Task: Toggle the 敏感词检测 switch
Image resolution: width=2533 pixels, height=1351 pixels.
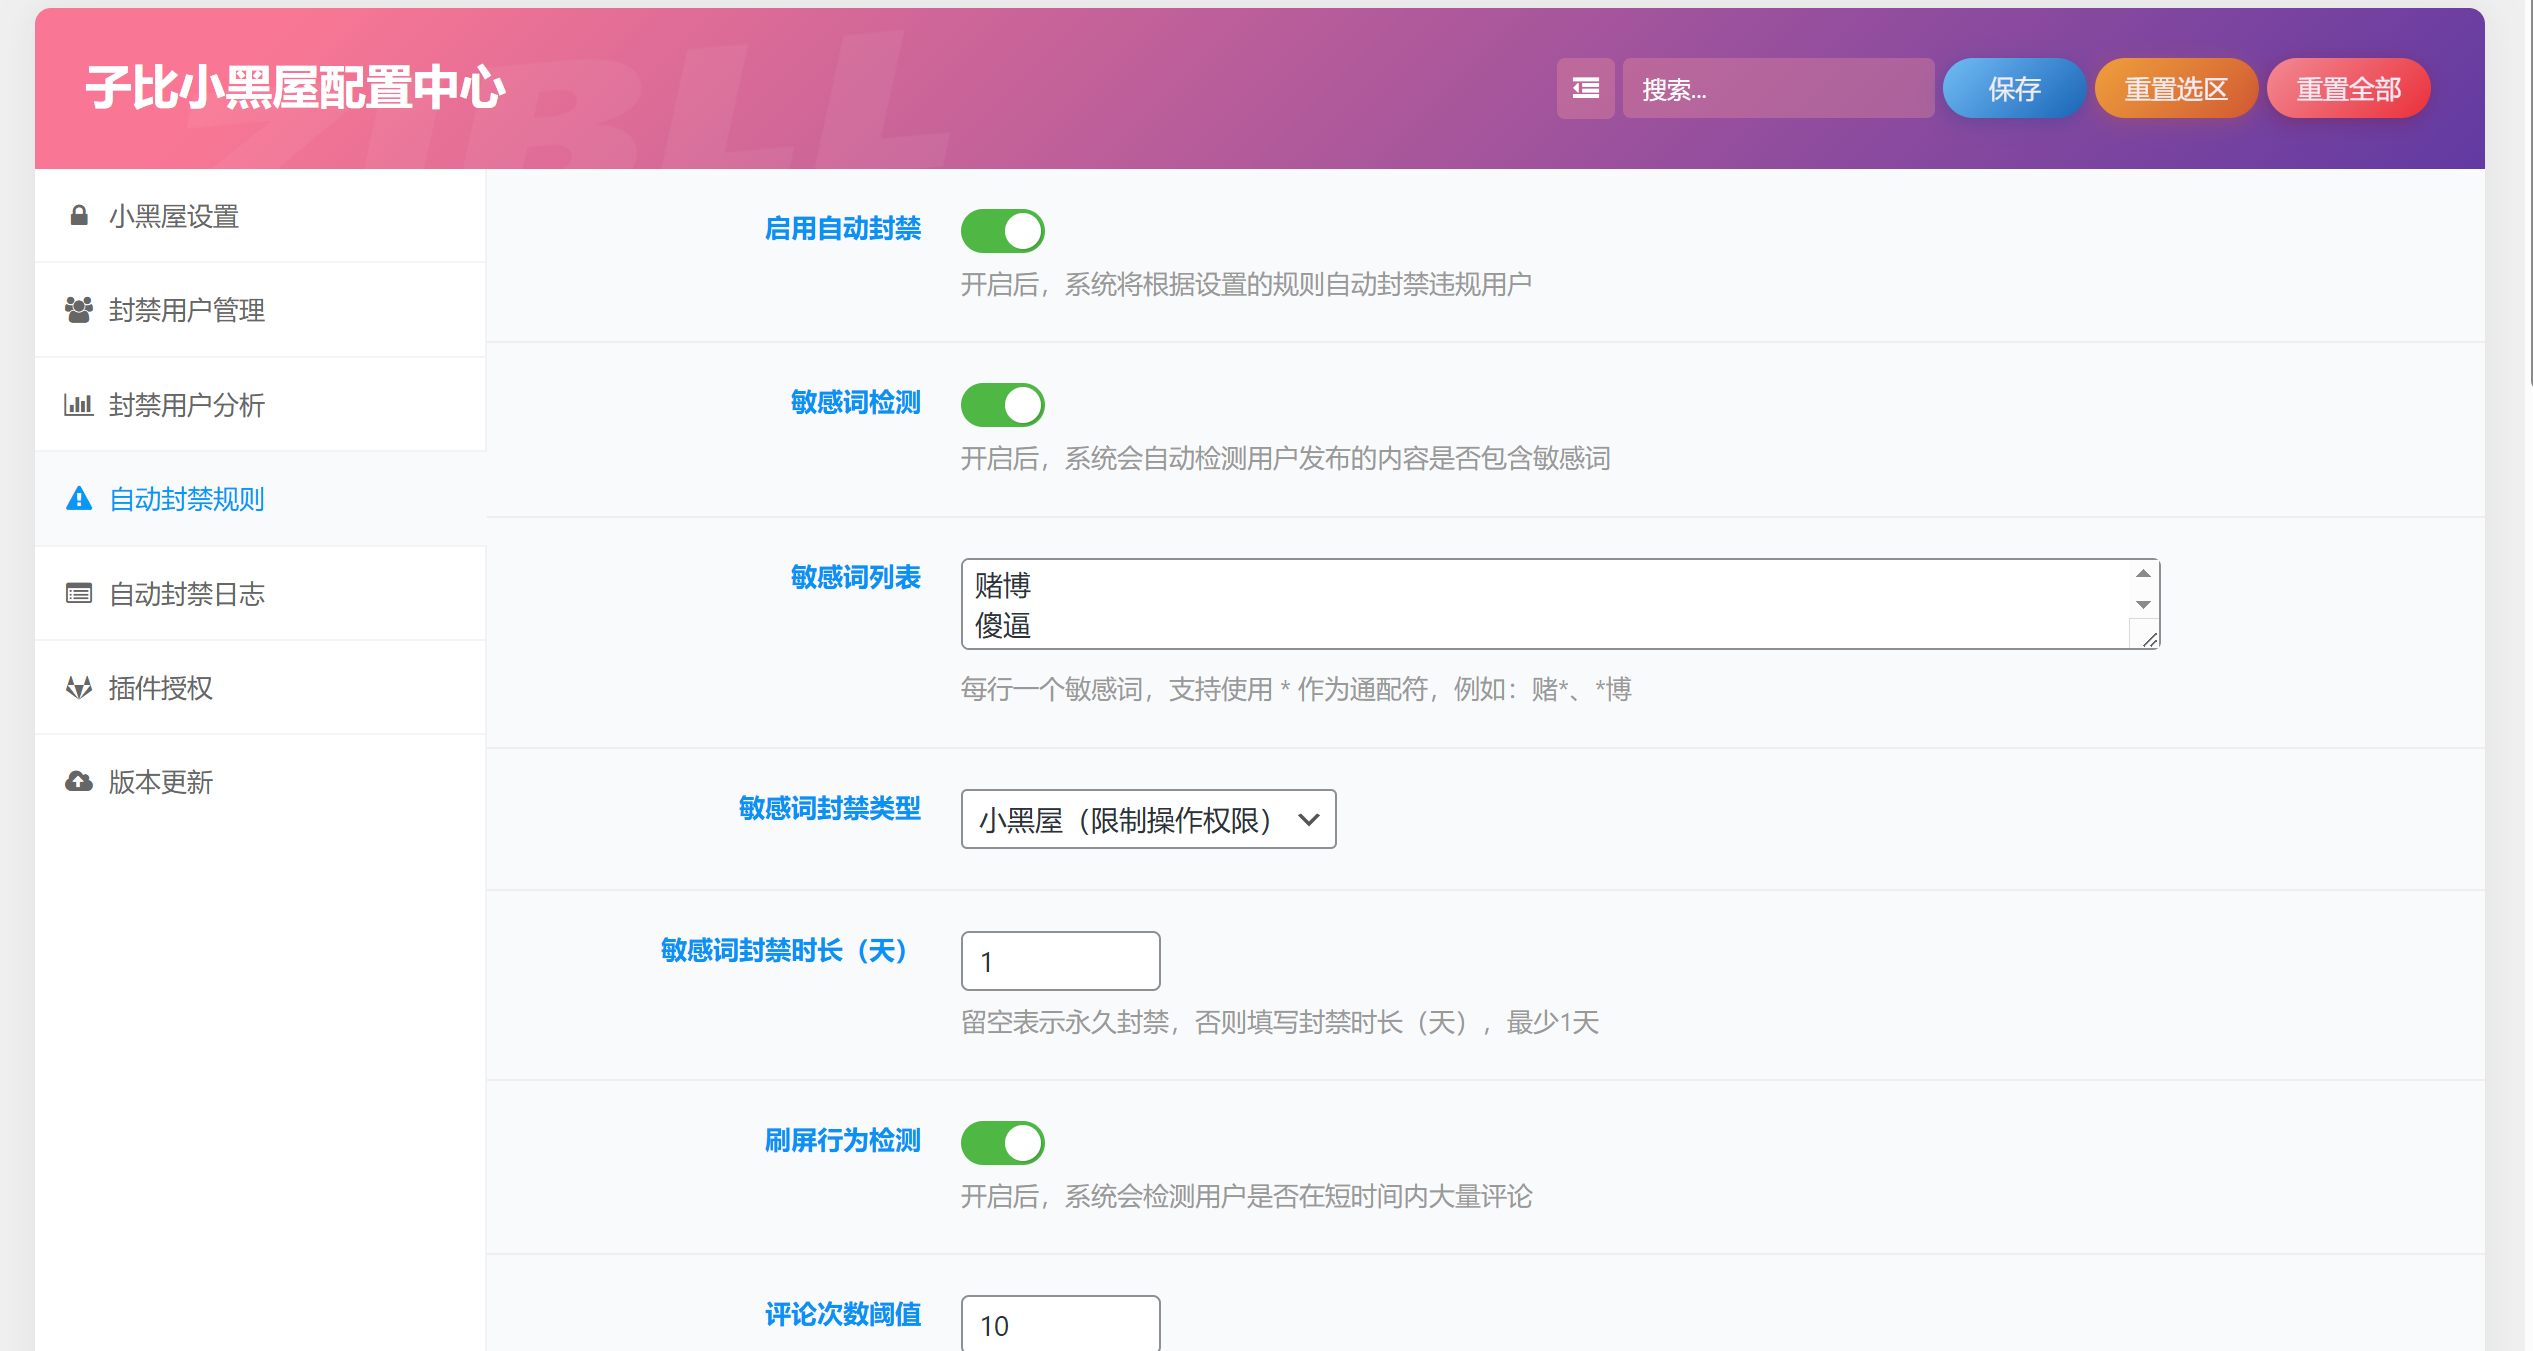Action: pos(1003,405)
